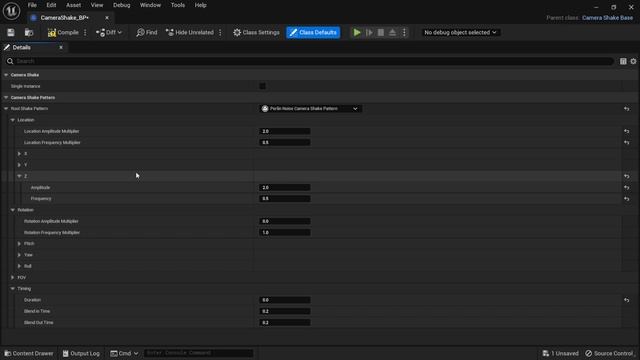Reset Z Frequency to default
This screenshot has width=640, height=360.
click(627, 199)
